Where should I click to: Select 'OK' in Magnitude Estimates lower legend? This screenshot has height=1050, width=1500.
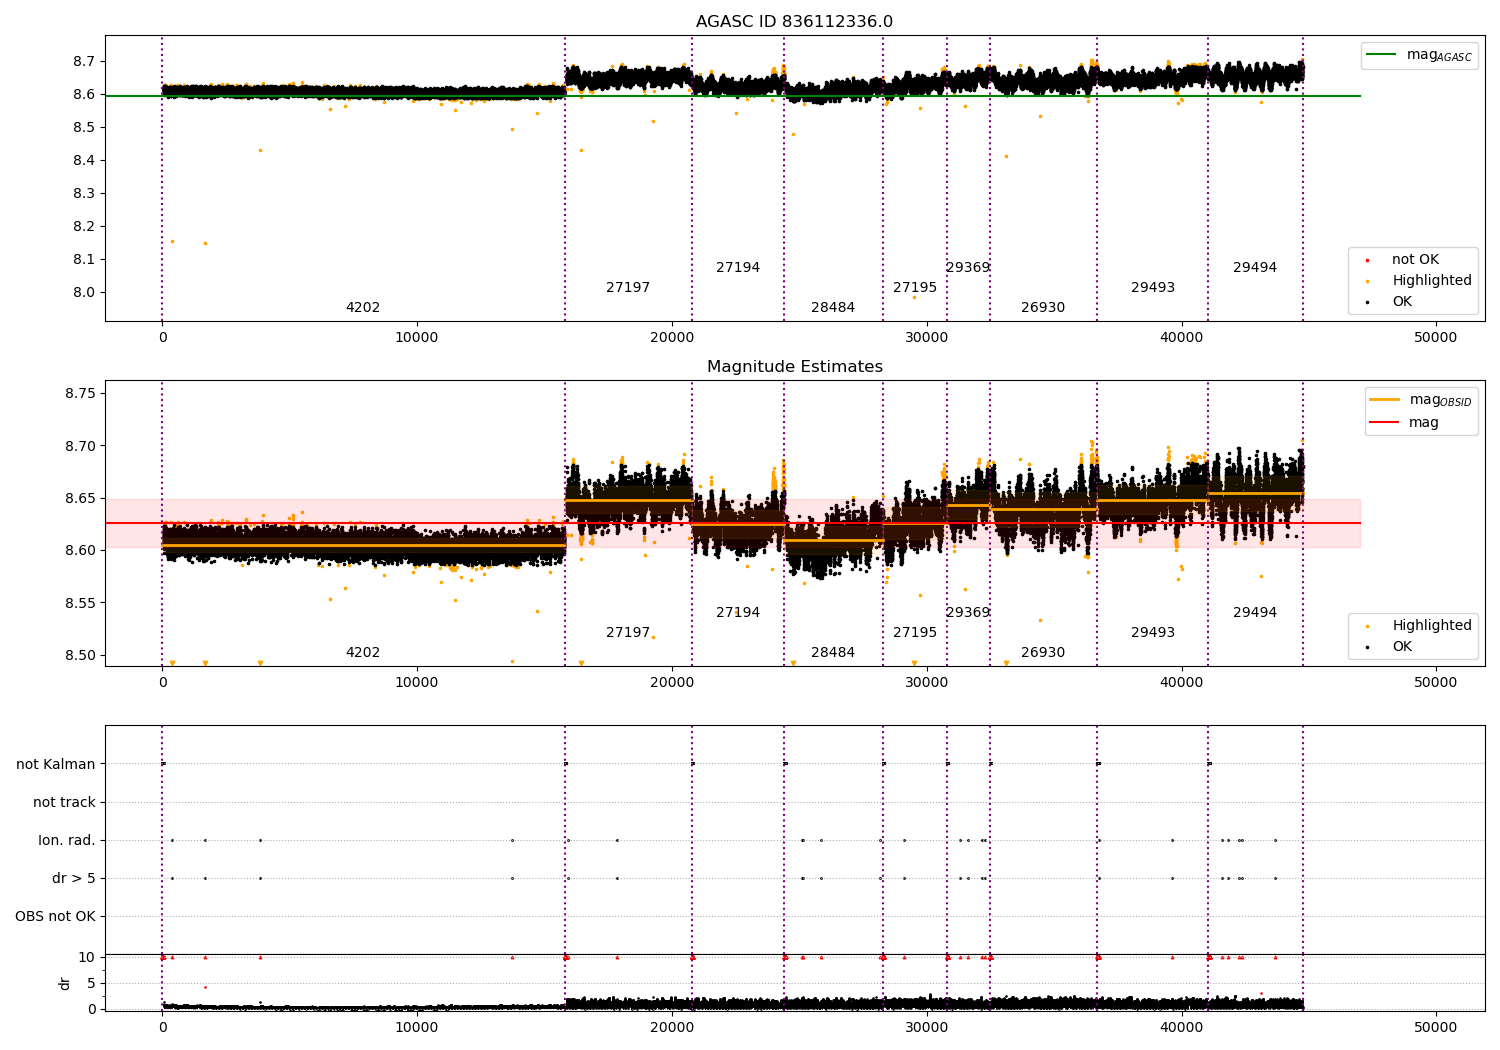[1402, 647]
